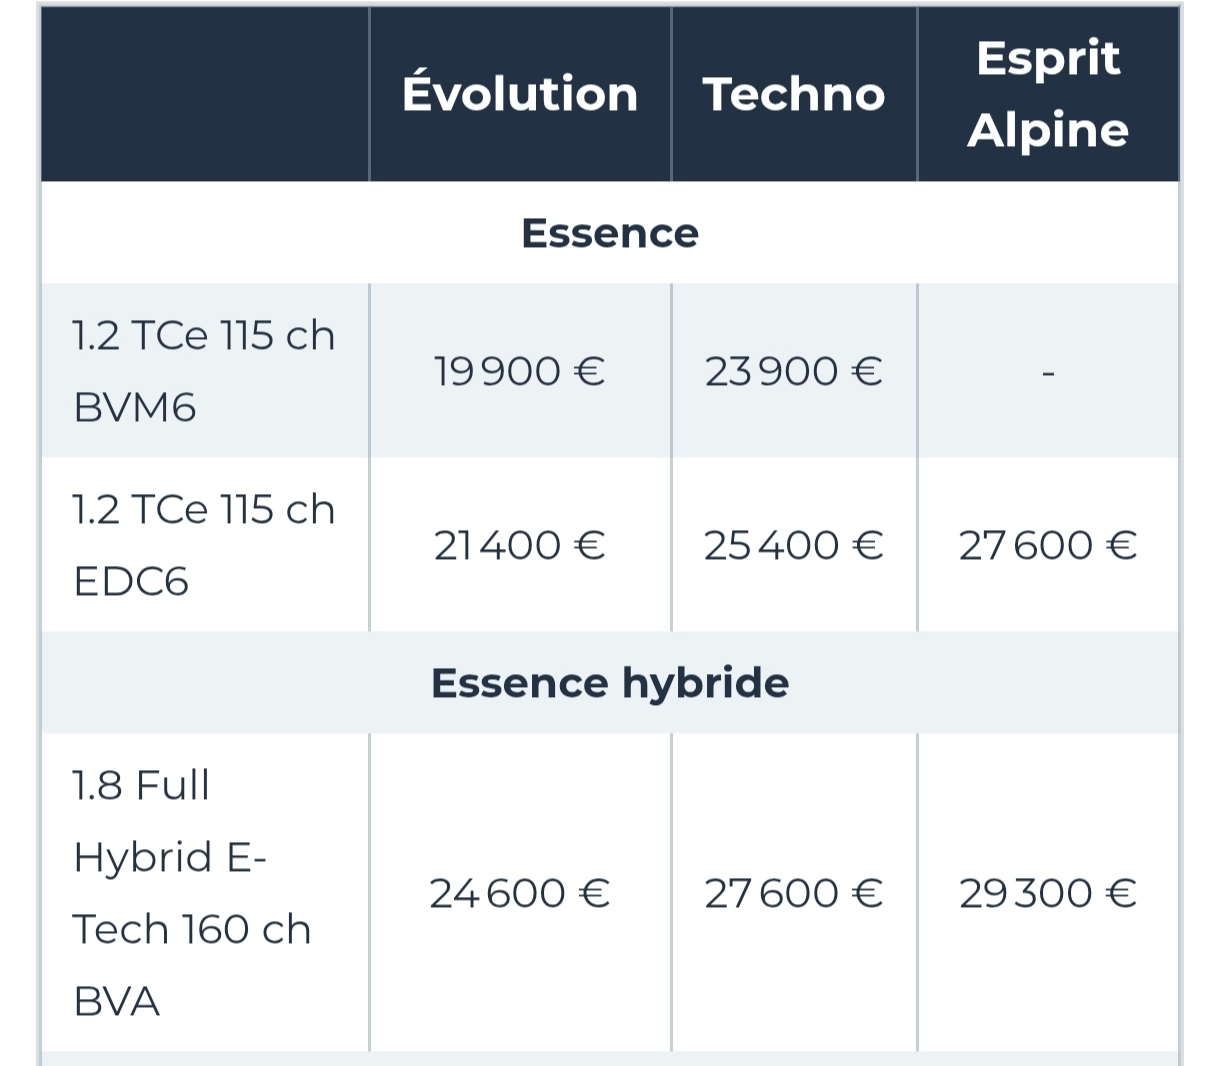
Task: Click the partially visible row below Full Hybrid
Action: (x=610, y=1059)
